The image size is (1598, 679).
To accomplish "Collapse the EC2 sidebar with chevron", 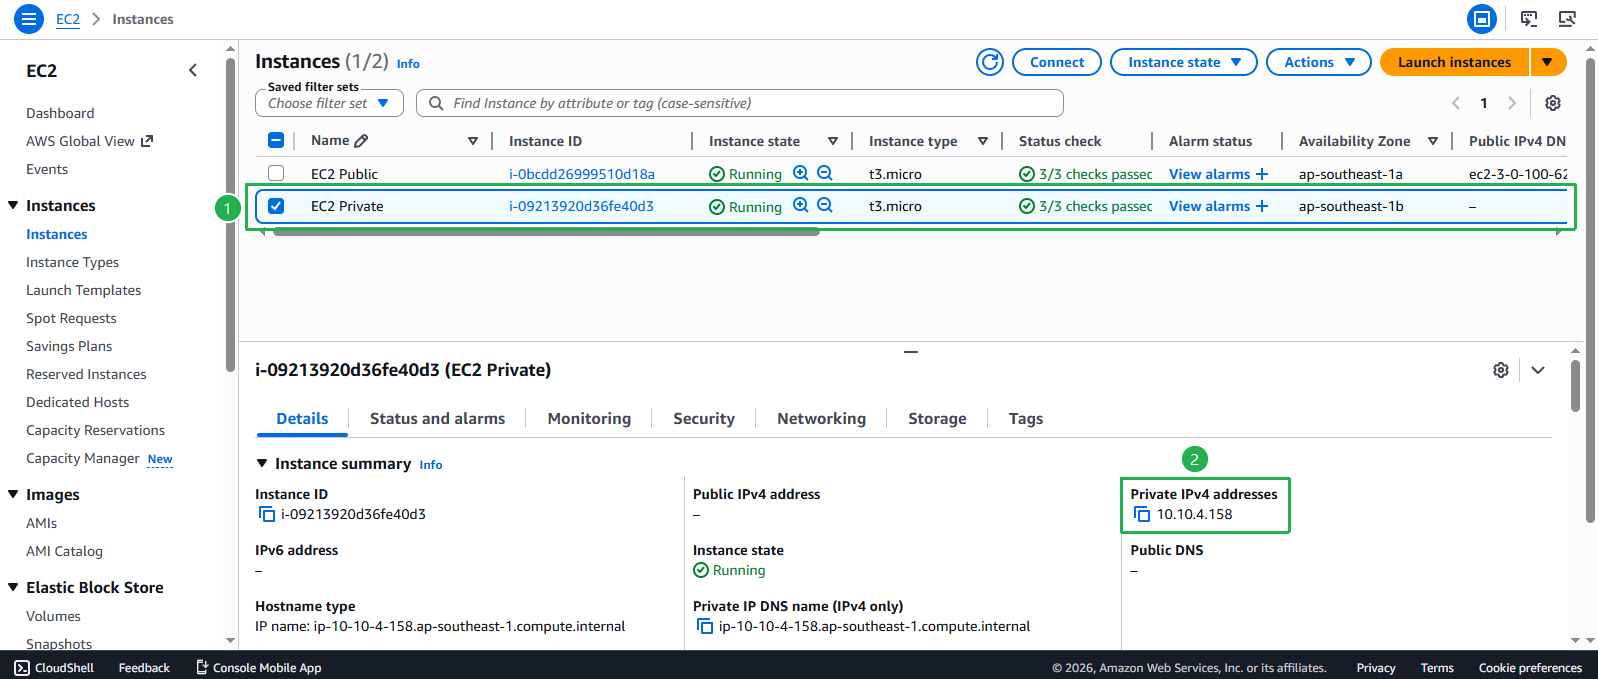I will coord(193,70).
